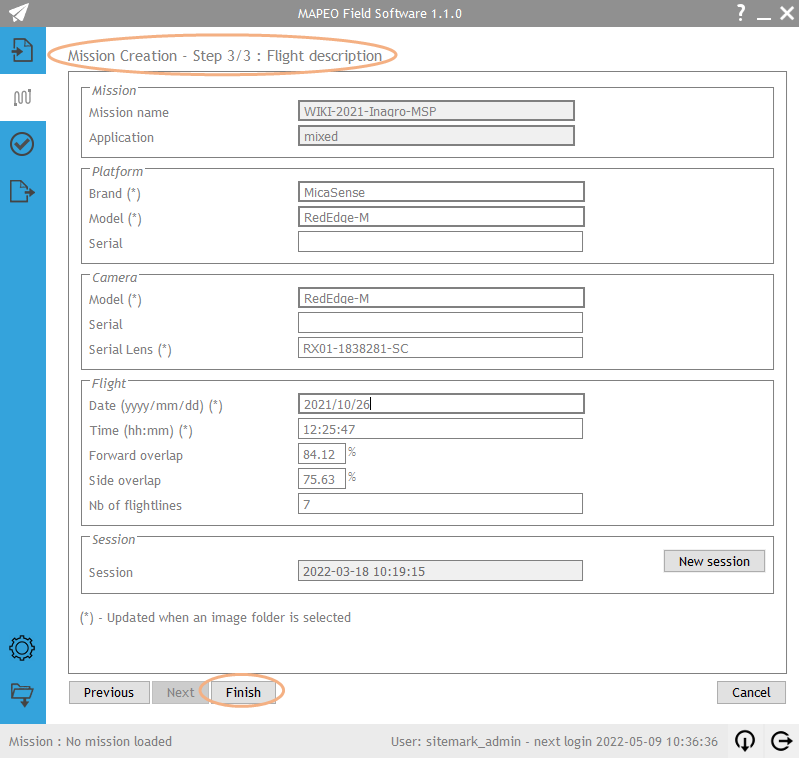The width and height of the screenshot is (799, 758).
Task: Log out using the exit icon
Action: click(x=781, y=741)
